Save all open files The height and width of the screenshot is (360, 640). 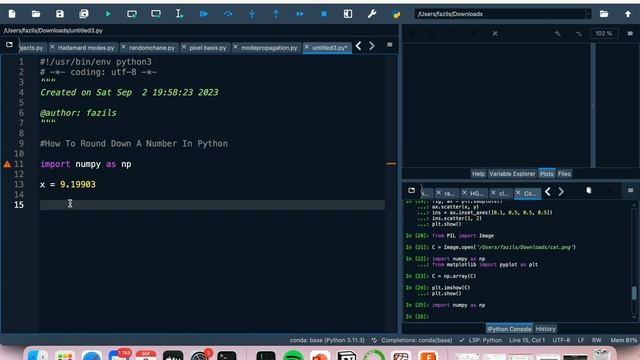[x=84, y=14]
